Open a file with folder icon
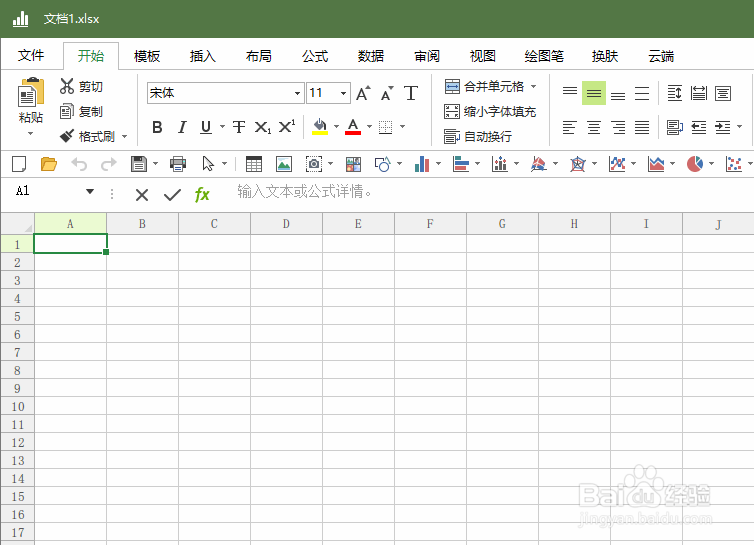Image resolution: width=754 pixels, height=545 pixels. 49,164
